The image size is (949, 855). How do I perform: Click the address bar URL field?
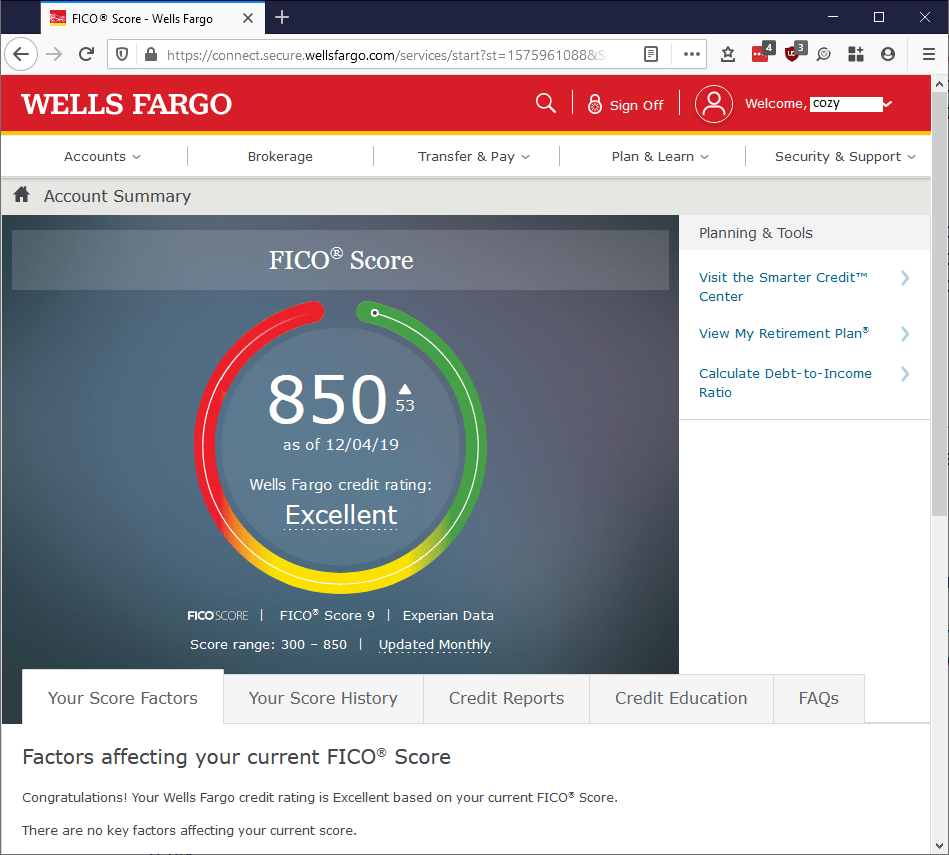tap(387, 55)
